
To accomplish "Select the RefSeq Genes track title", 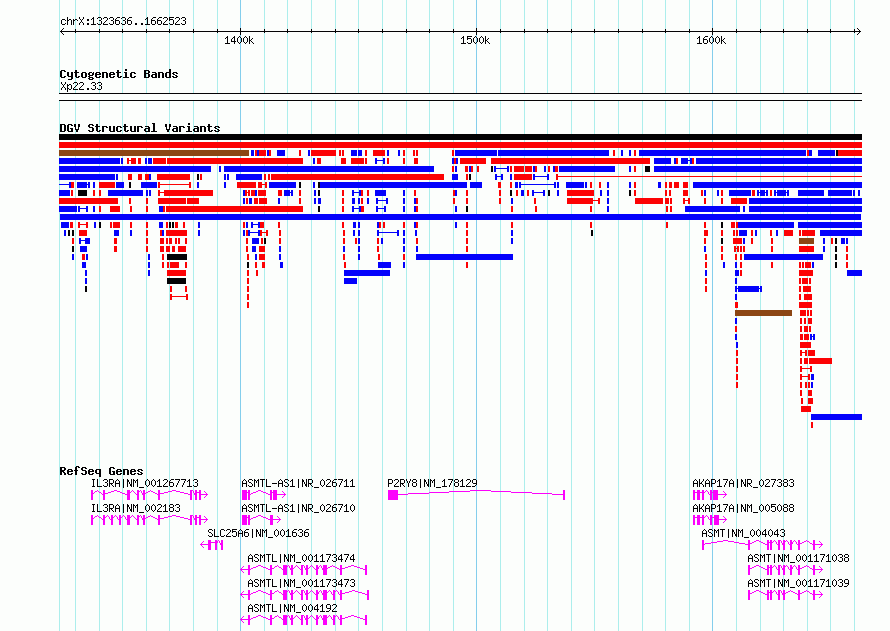I will coord(101,471).
